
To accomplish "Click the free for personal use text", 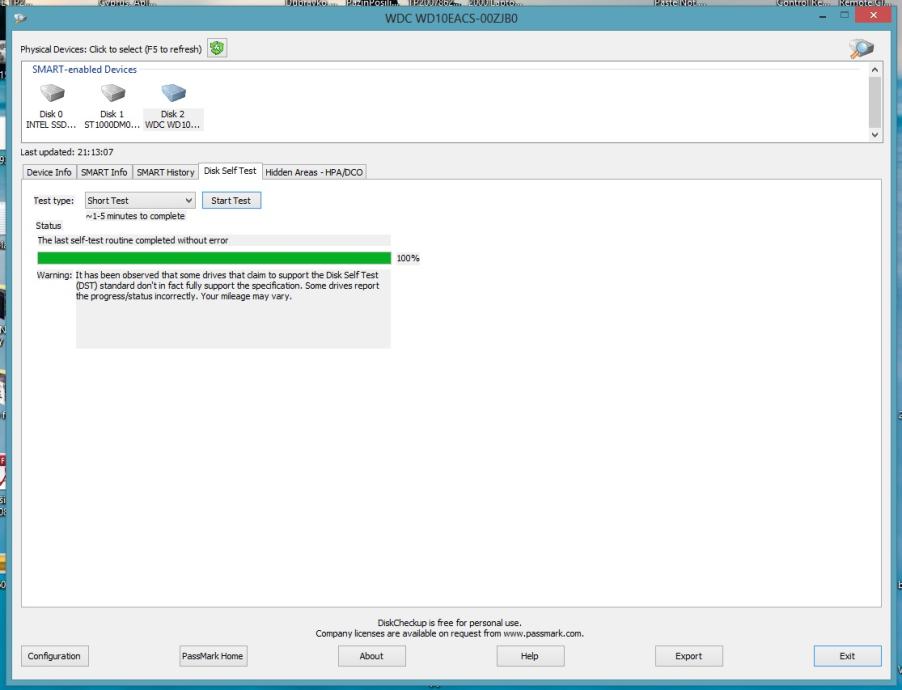I will pos(449,623).
